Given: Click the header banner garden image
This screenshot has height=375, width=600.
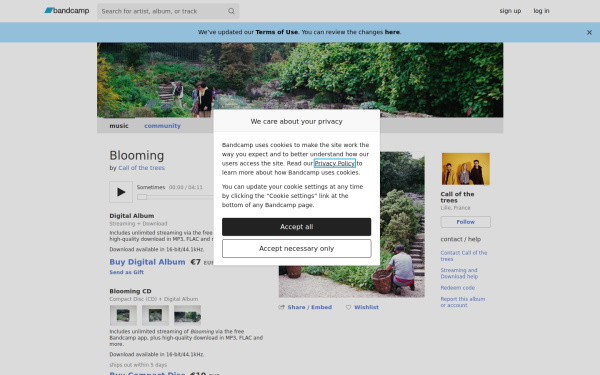Looking at the screenshot, I should [300, 80].
